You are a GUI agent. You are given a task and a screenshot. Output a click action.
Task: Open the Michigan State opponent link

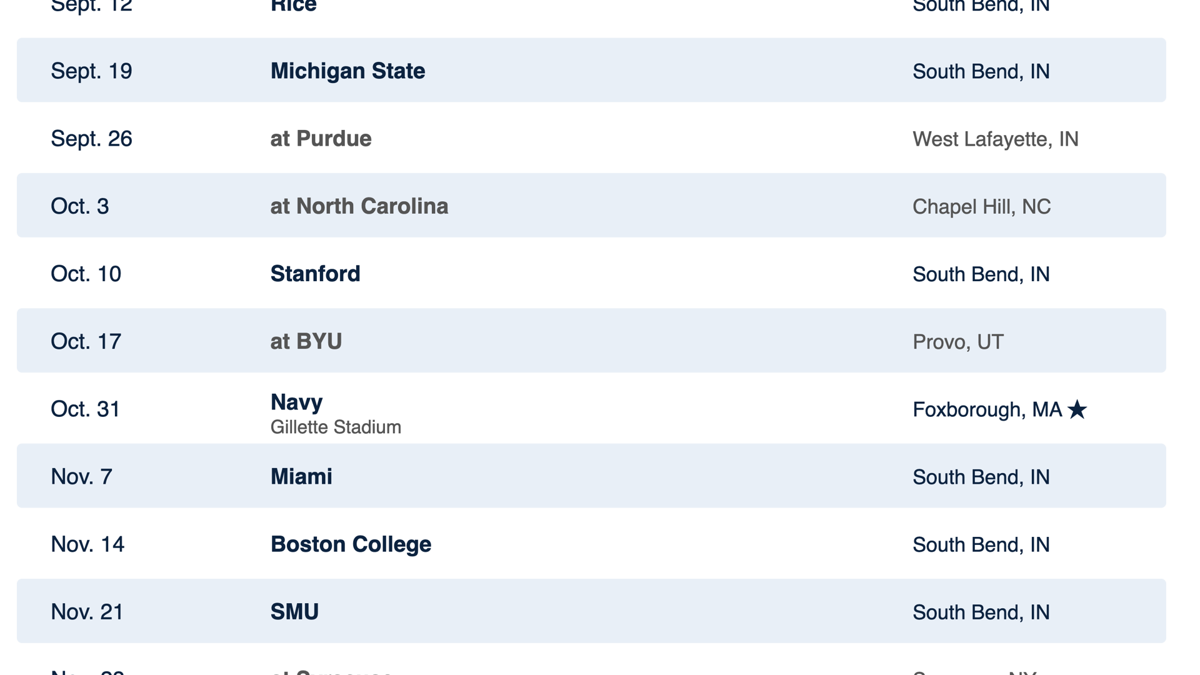[348, 71]
